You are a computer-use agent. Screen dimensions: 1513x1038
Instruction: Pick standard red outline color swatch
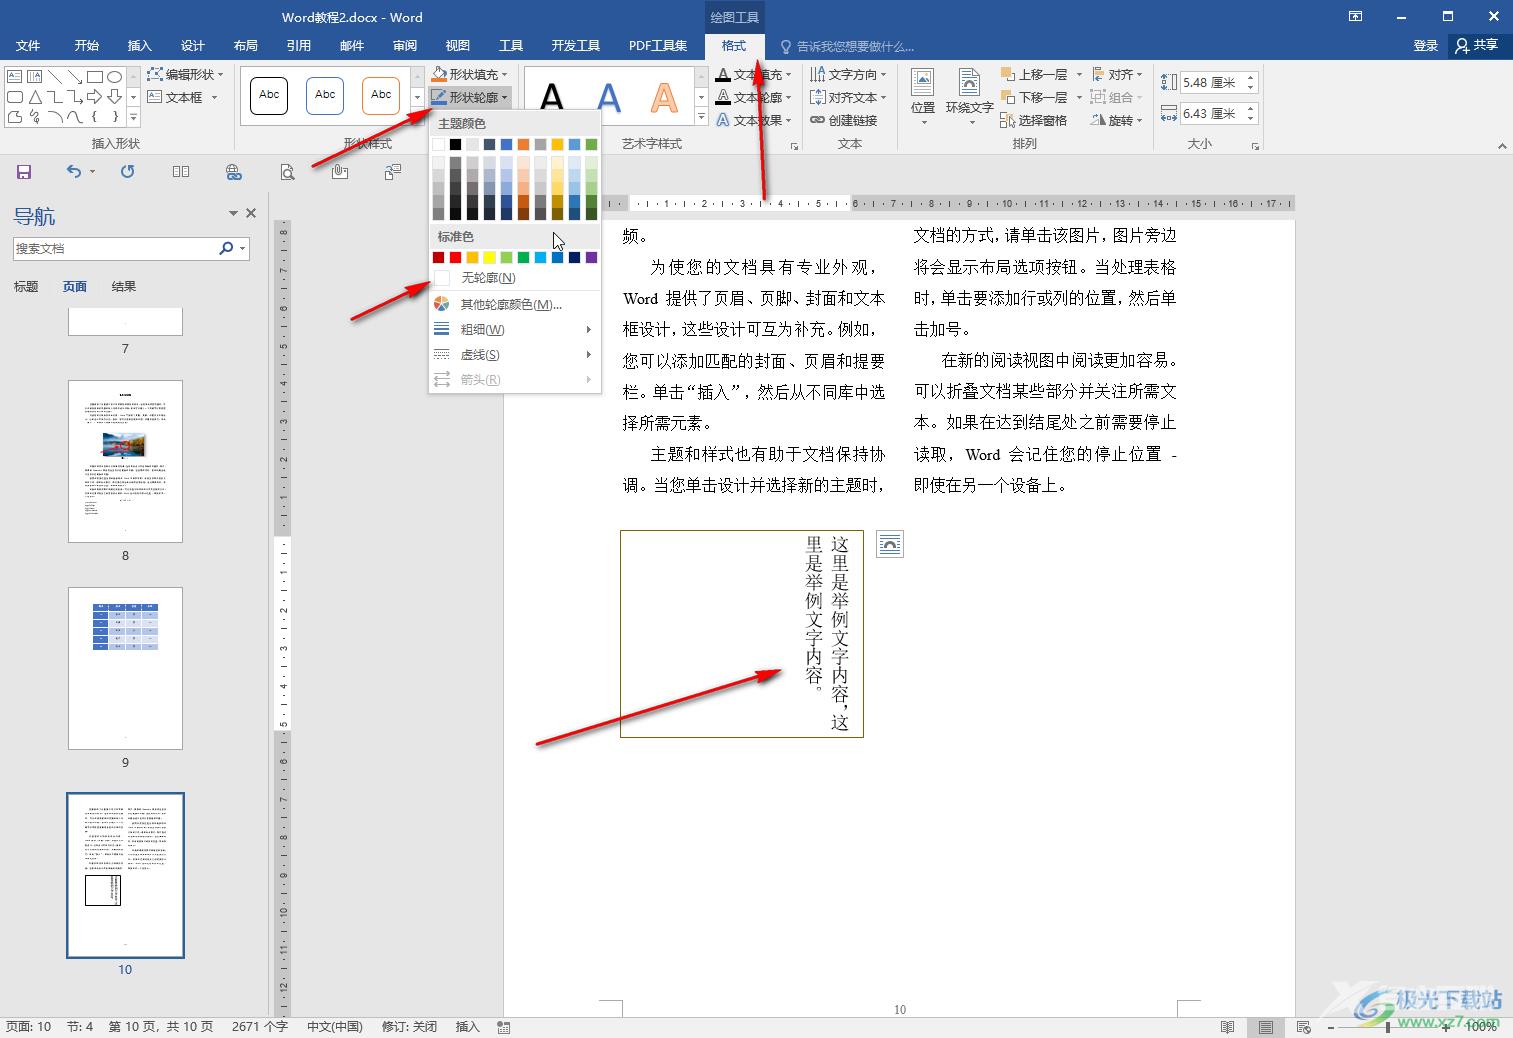point(455,258)
